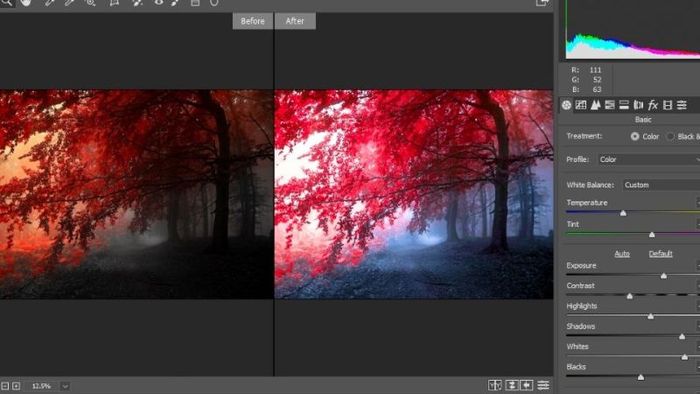Screen dimensions: 700x394
Task: Click the Temperature label
Action: pyautogui.click(x=587, y=203)
